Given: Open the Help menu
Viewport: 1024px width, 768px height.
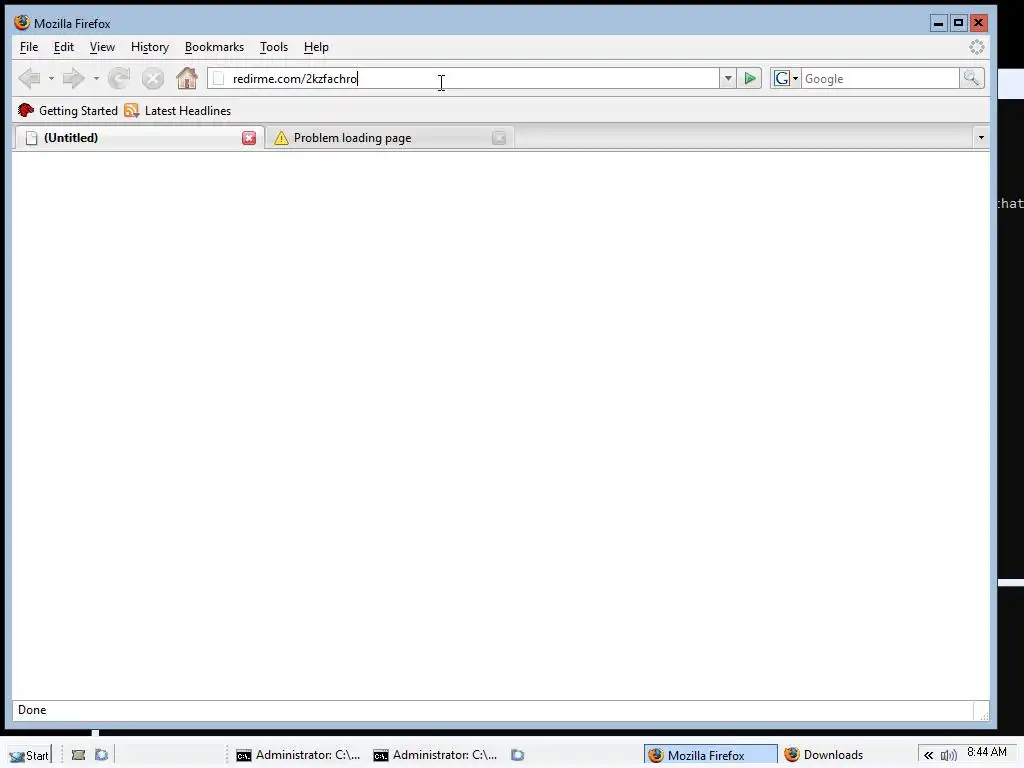Looking at the screenshot, I should (316, 47).
